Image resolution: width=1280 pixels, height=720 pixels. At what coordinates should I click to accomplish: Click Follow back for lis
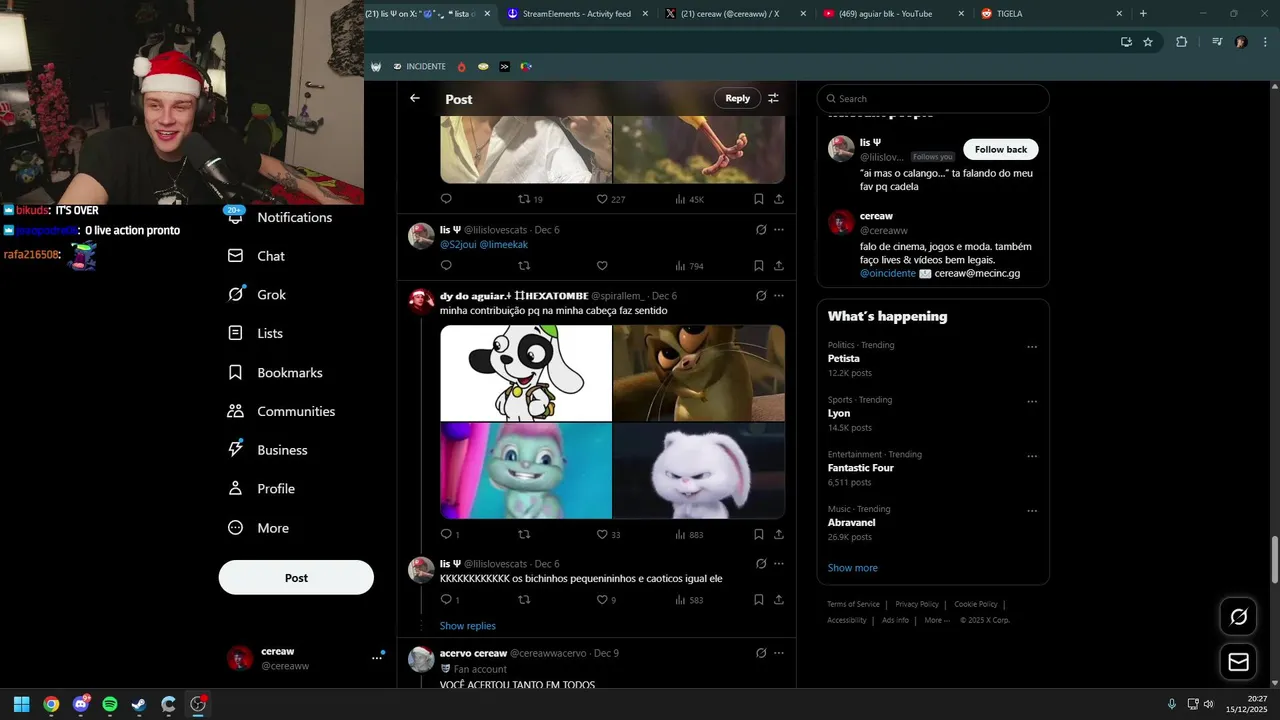1001,149
